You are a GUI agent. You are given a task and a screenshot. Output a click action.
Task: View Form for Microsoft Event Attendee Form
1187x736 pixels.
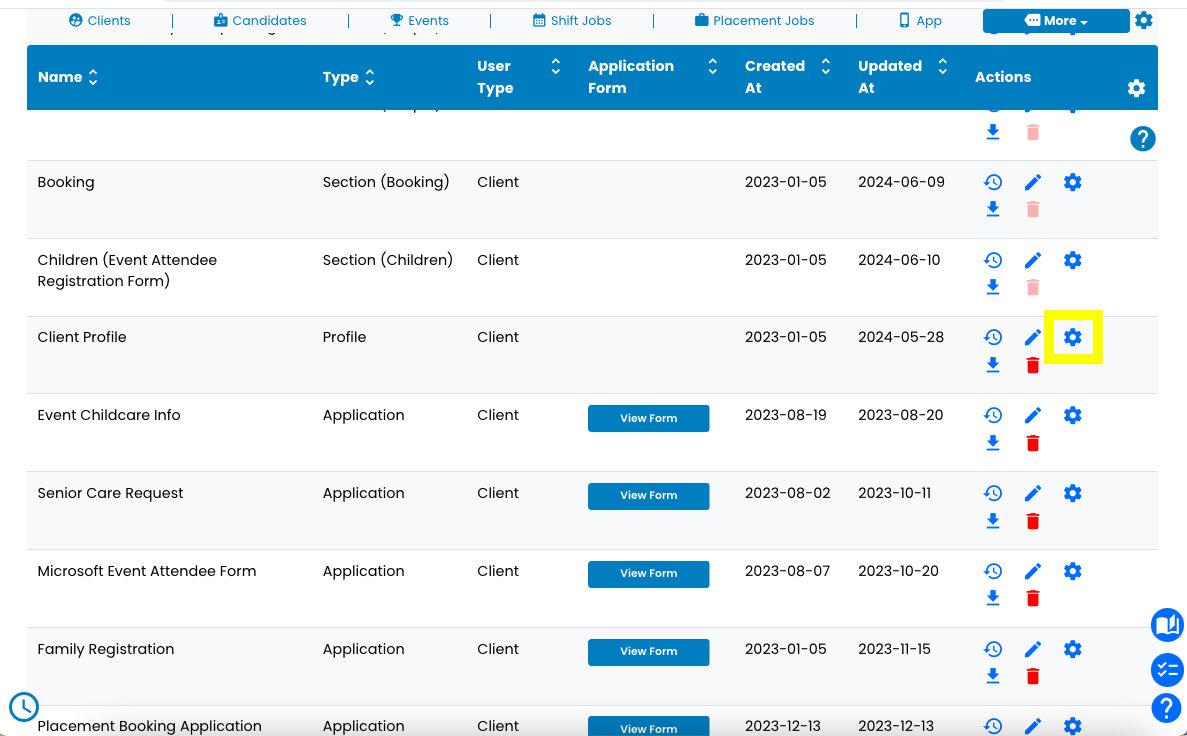click(649, 574)
